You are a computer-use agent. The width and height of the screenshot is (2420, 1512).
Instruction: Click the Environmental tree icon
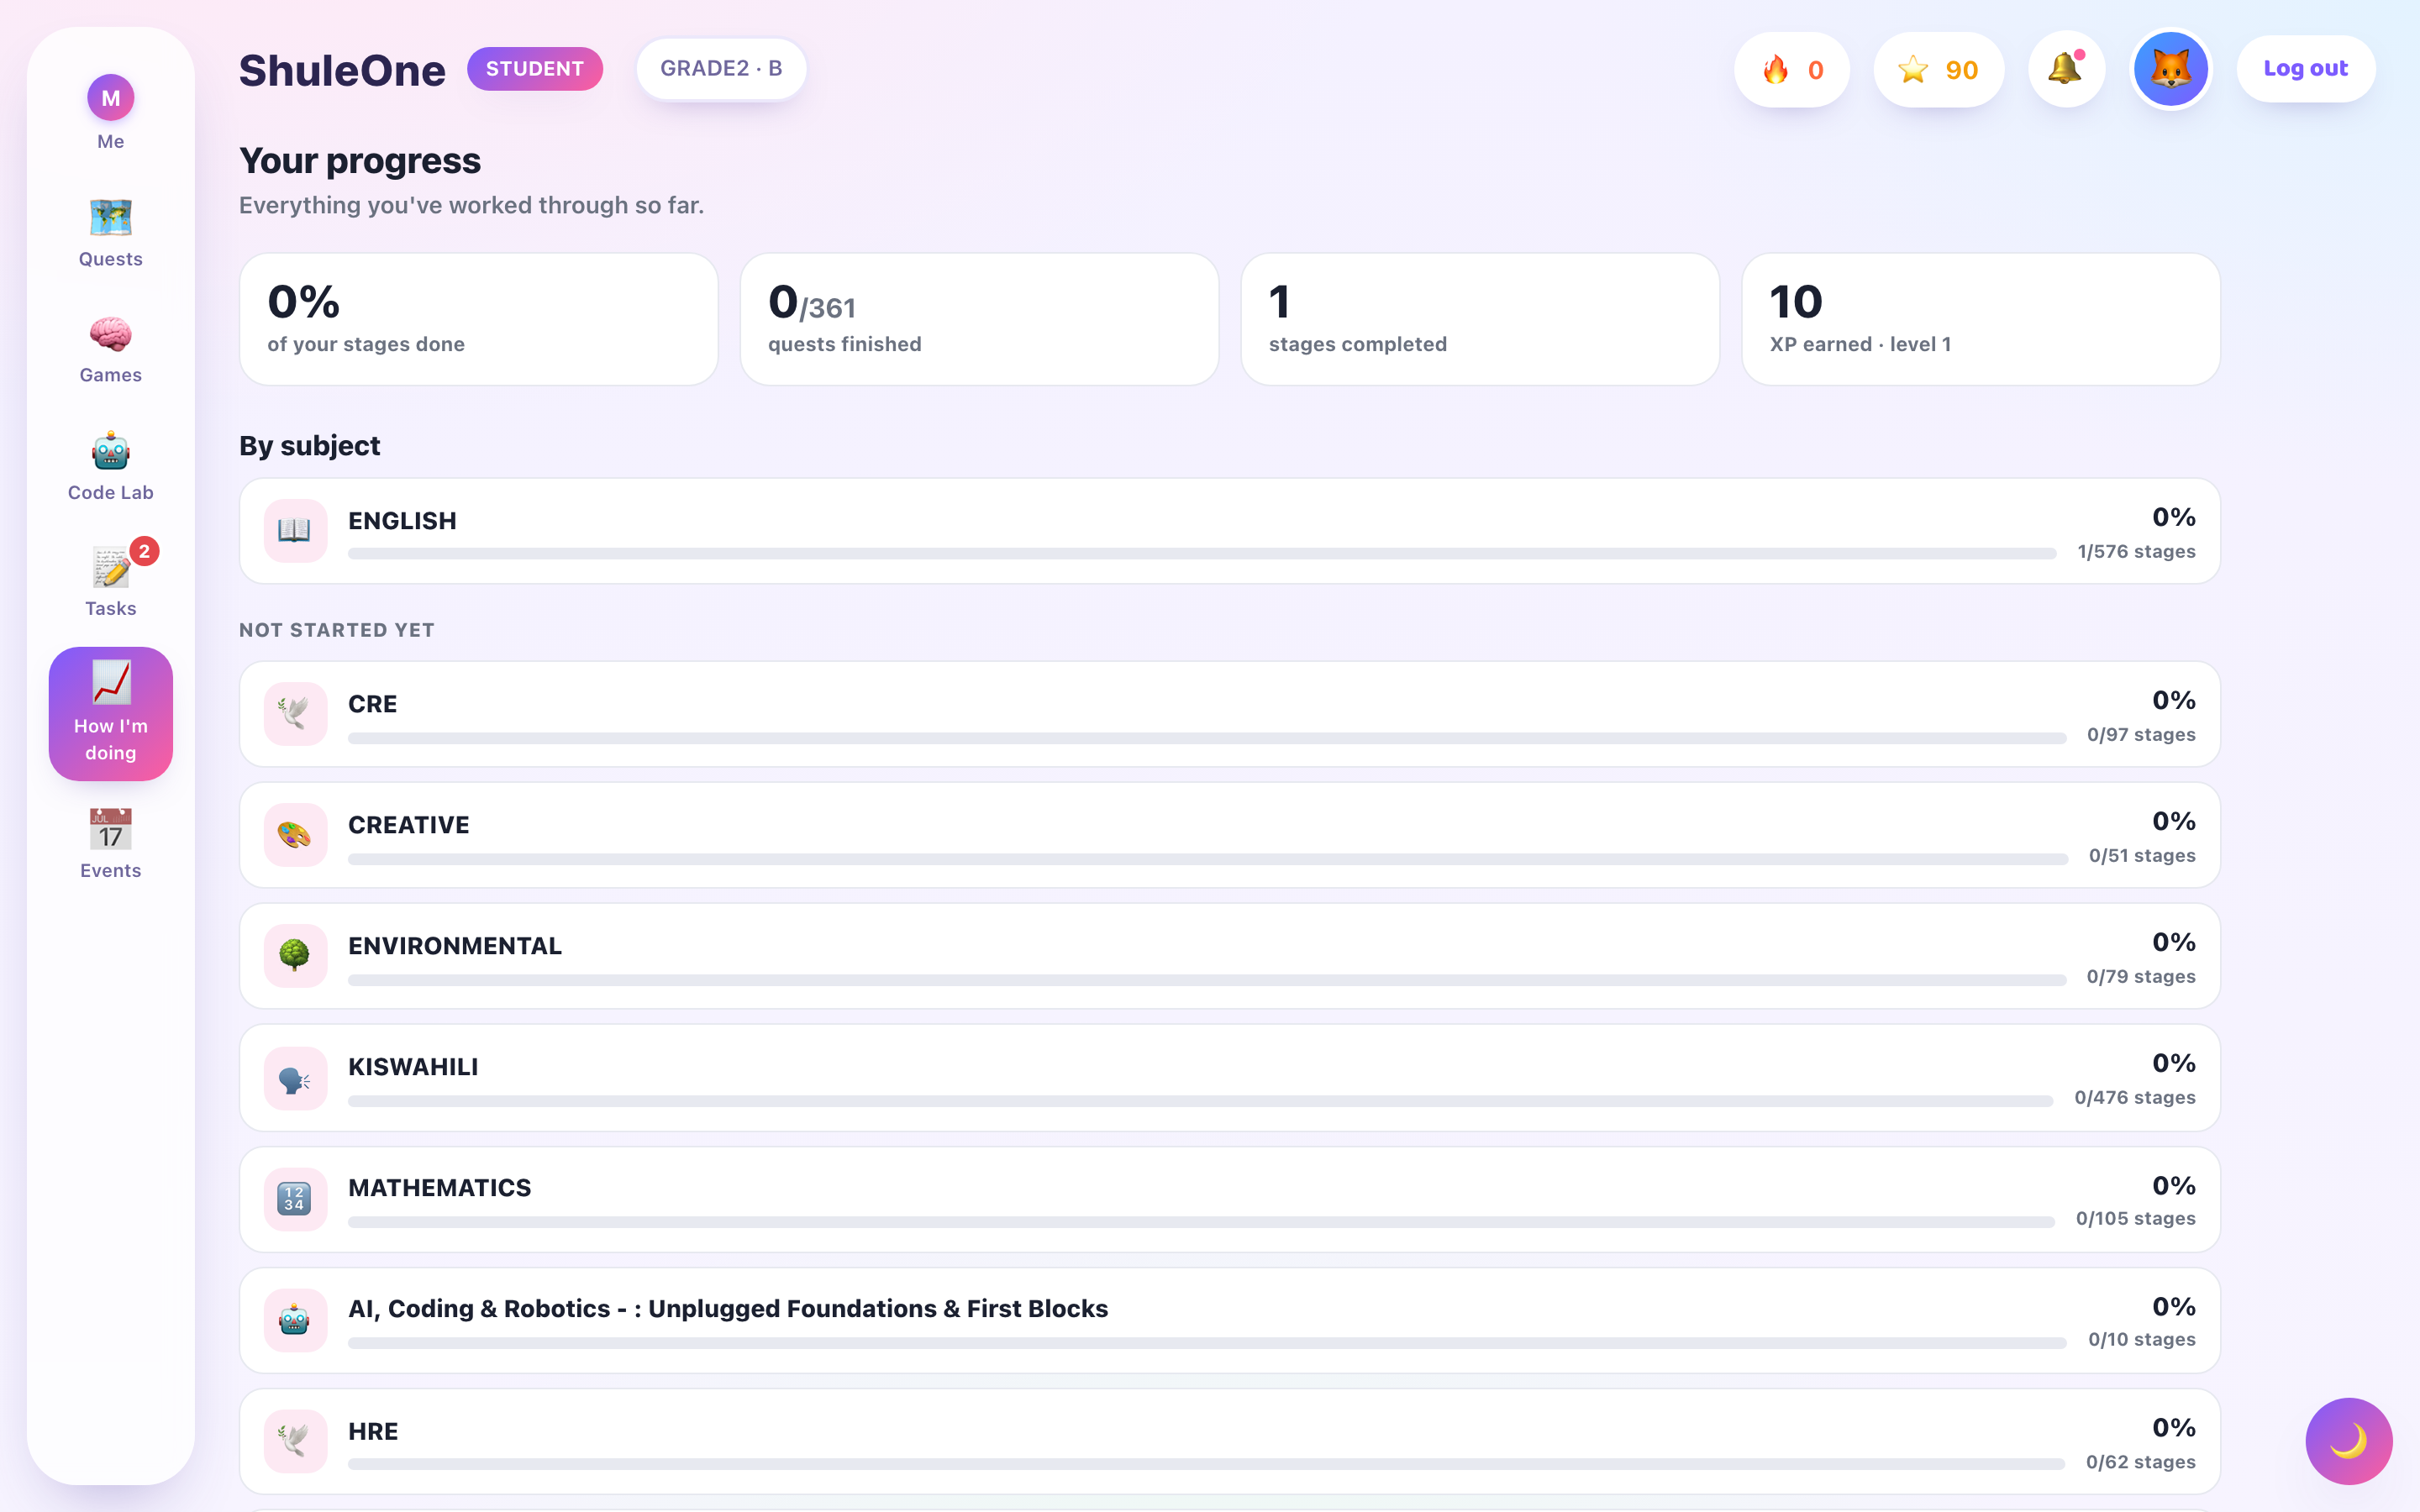pos(295,955)
